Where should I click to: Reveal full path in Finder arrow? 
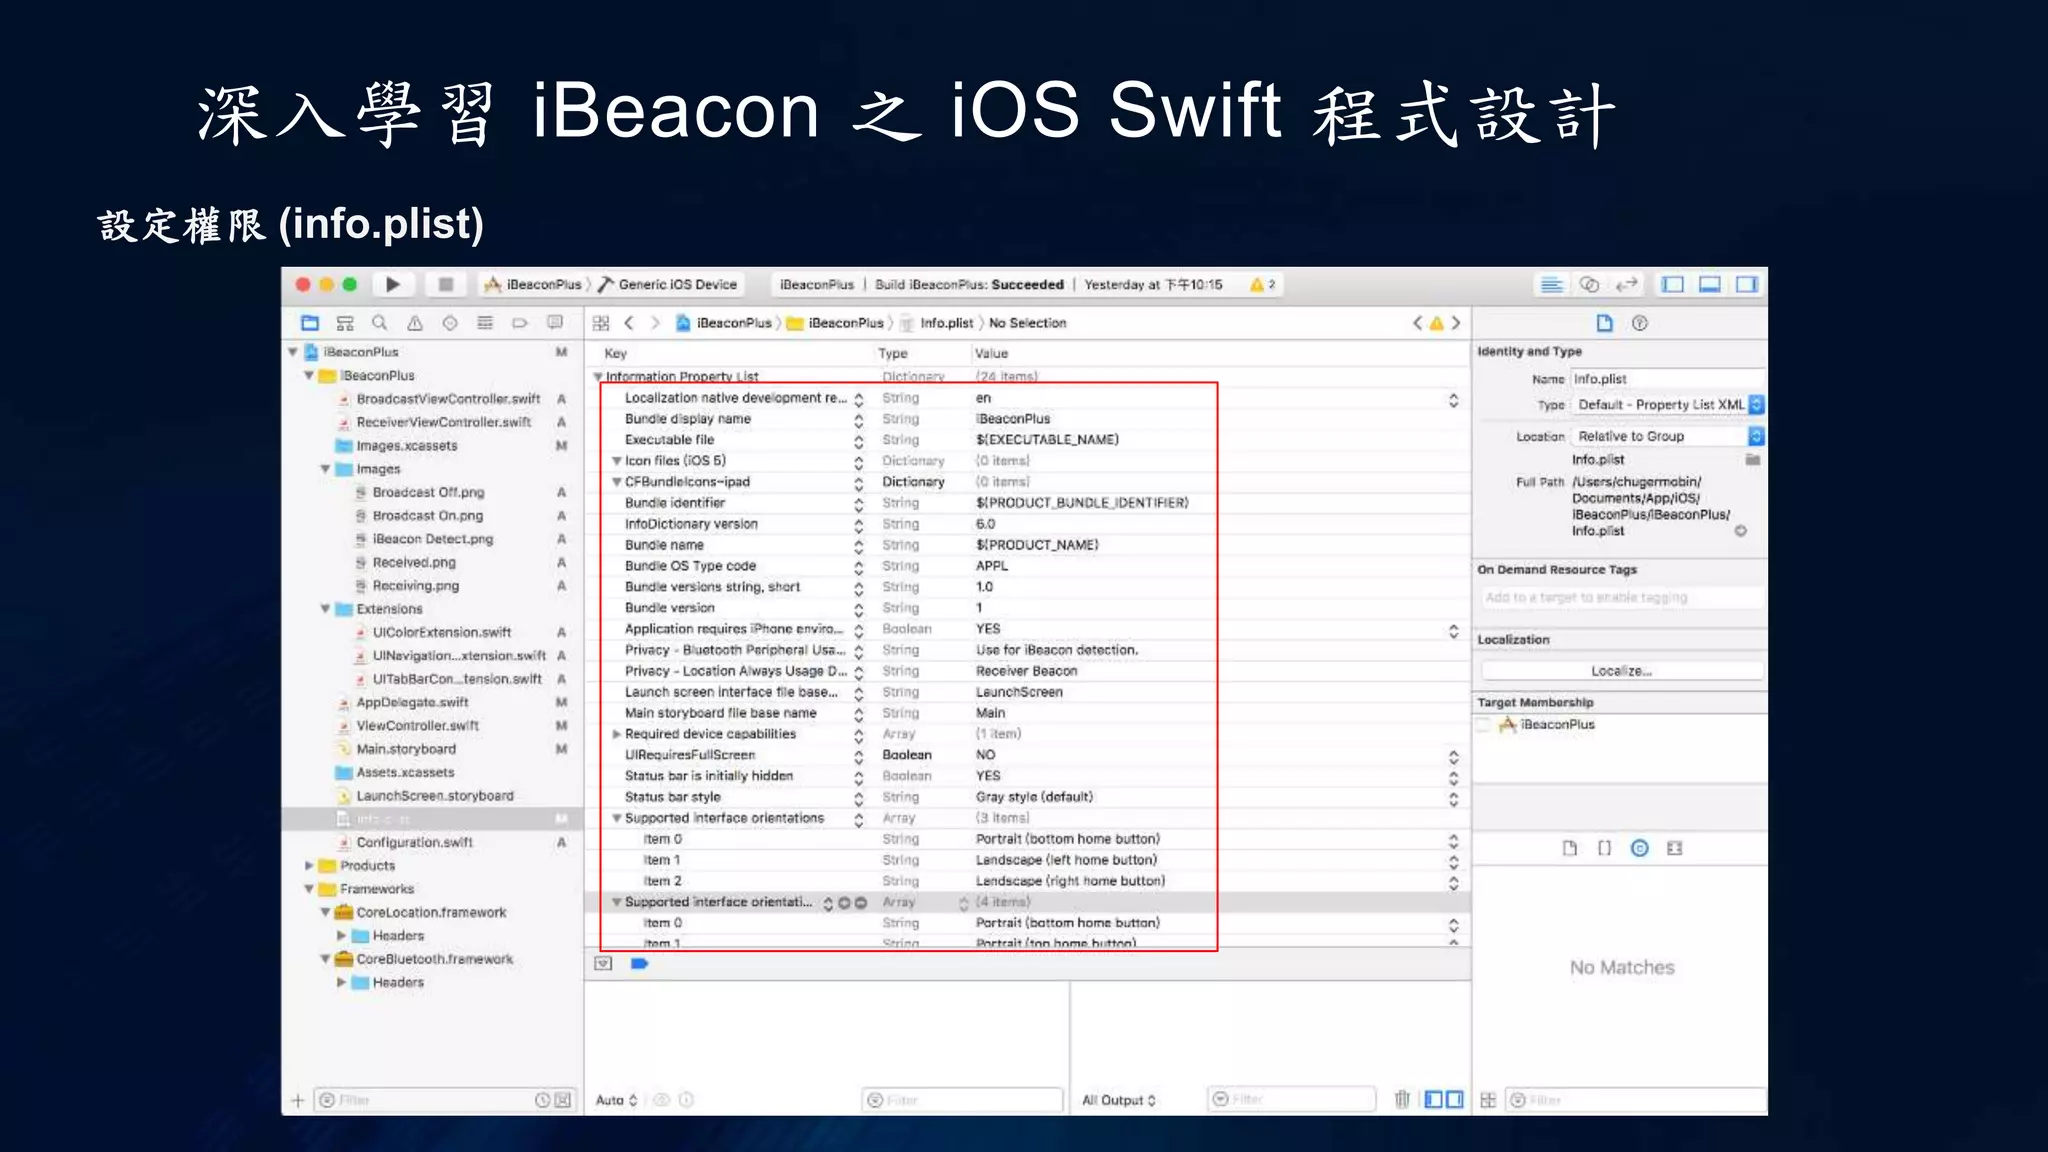coord(1741,531)
